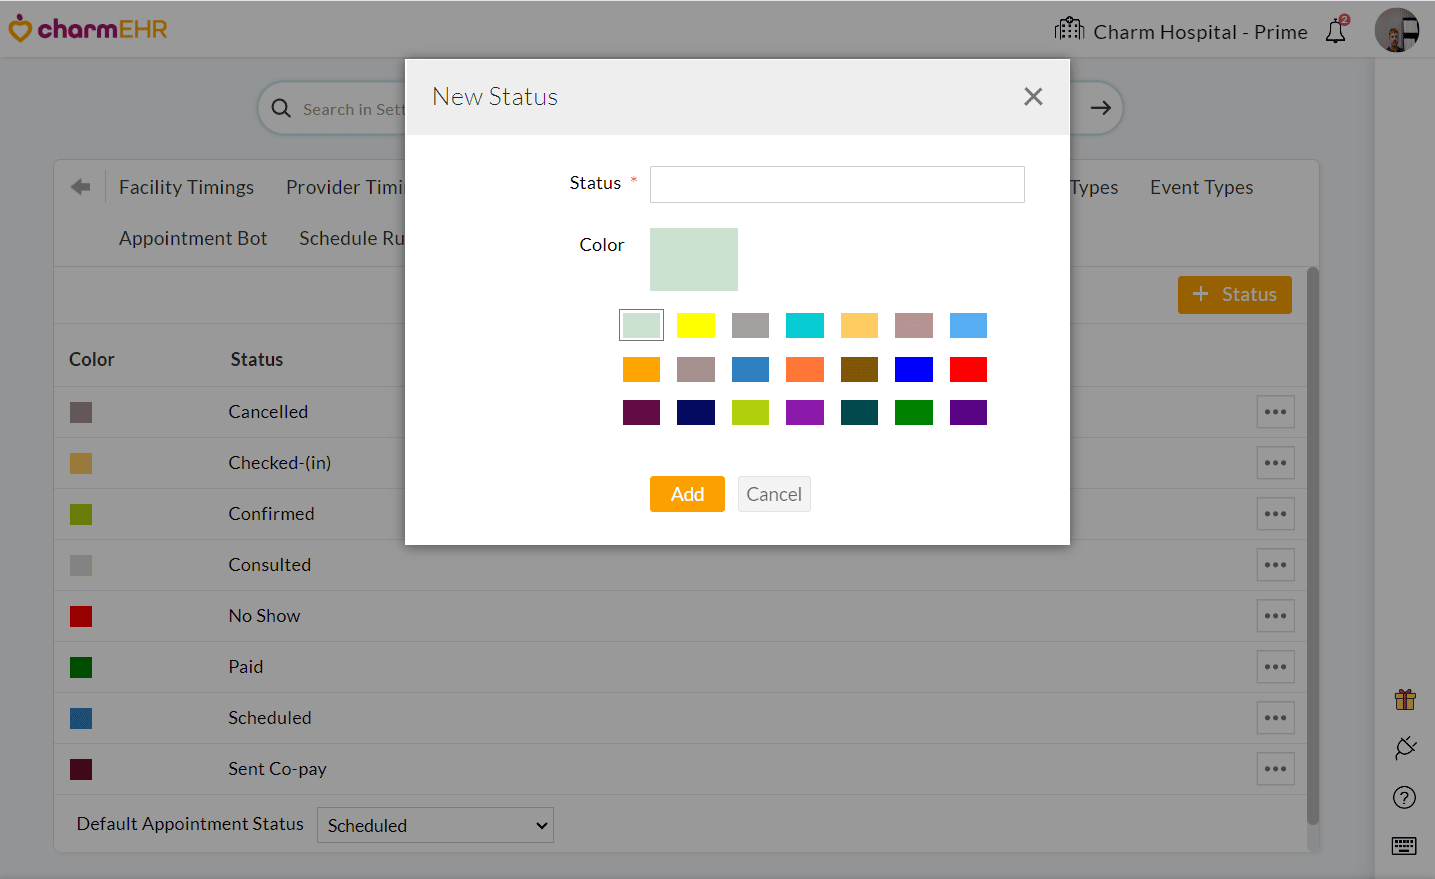Image resolution: width=1435 pixels, height=879 pixels.
Task: Switch to the Facility Timings tab
Action: [x=186, y=187]
